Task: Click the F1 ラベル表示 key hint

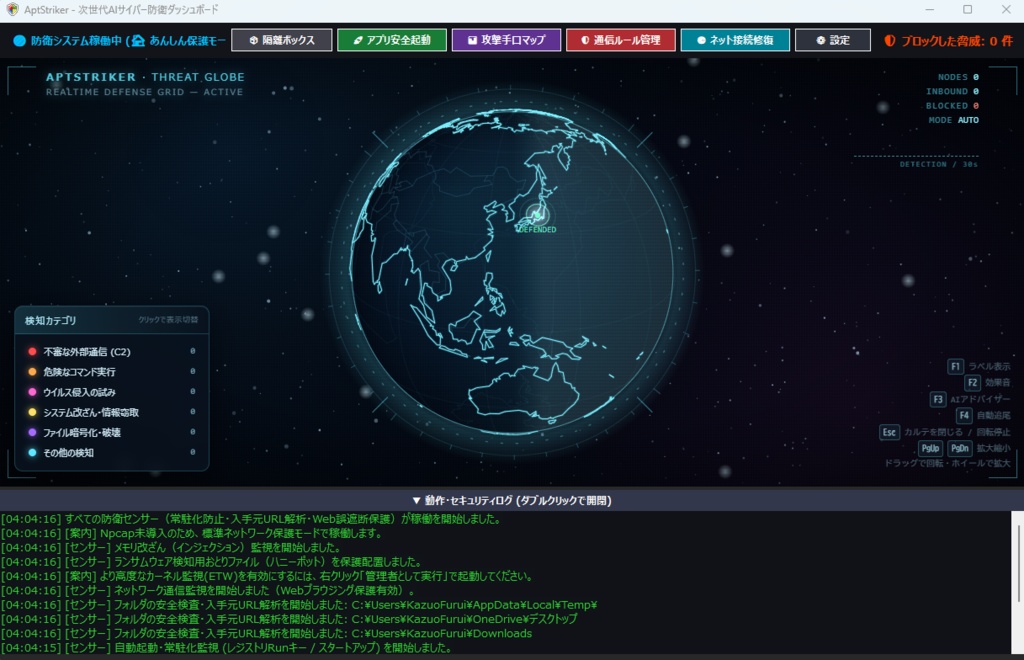Action: point(979,366)
